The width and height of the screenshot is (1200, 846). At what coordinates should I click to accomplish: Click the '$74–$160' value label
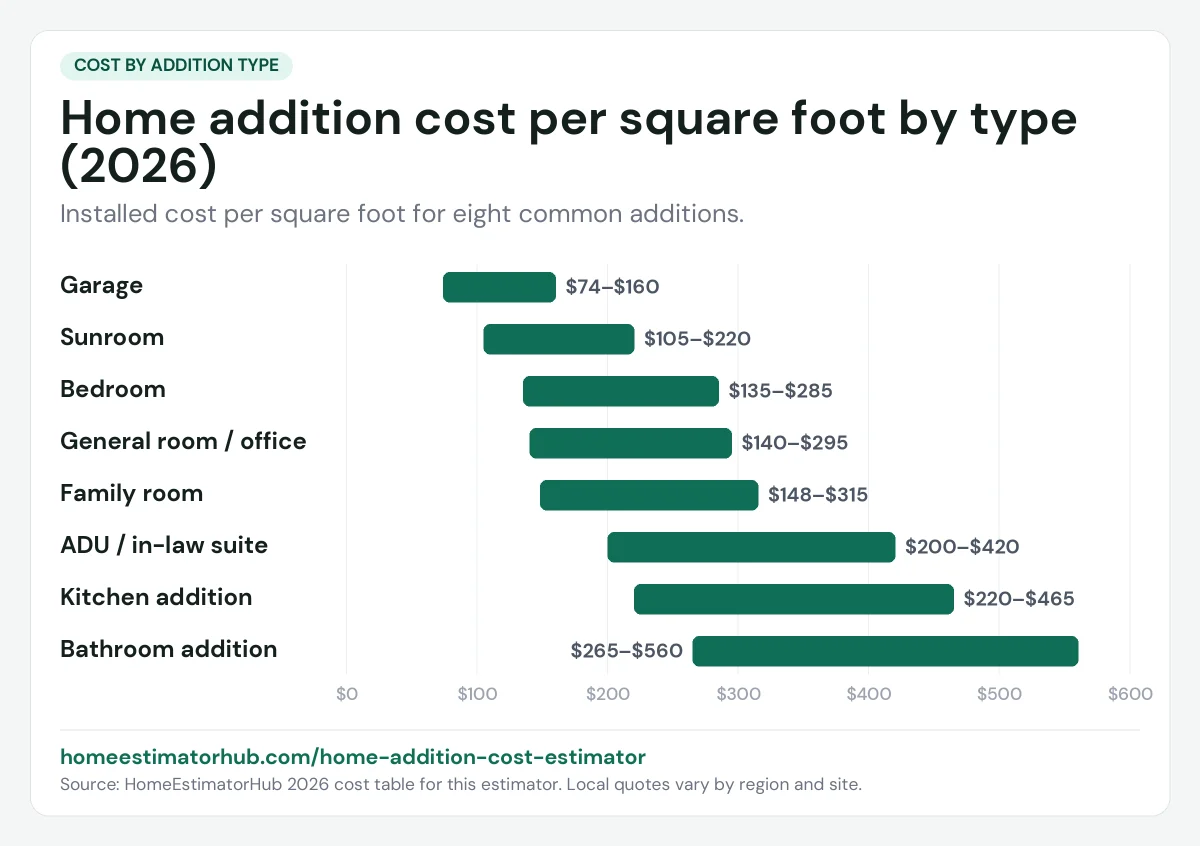pos(612,287)
